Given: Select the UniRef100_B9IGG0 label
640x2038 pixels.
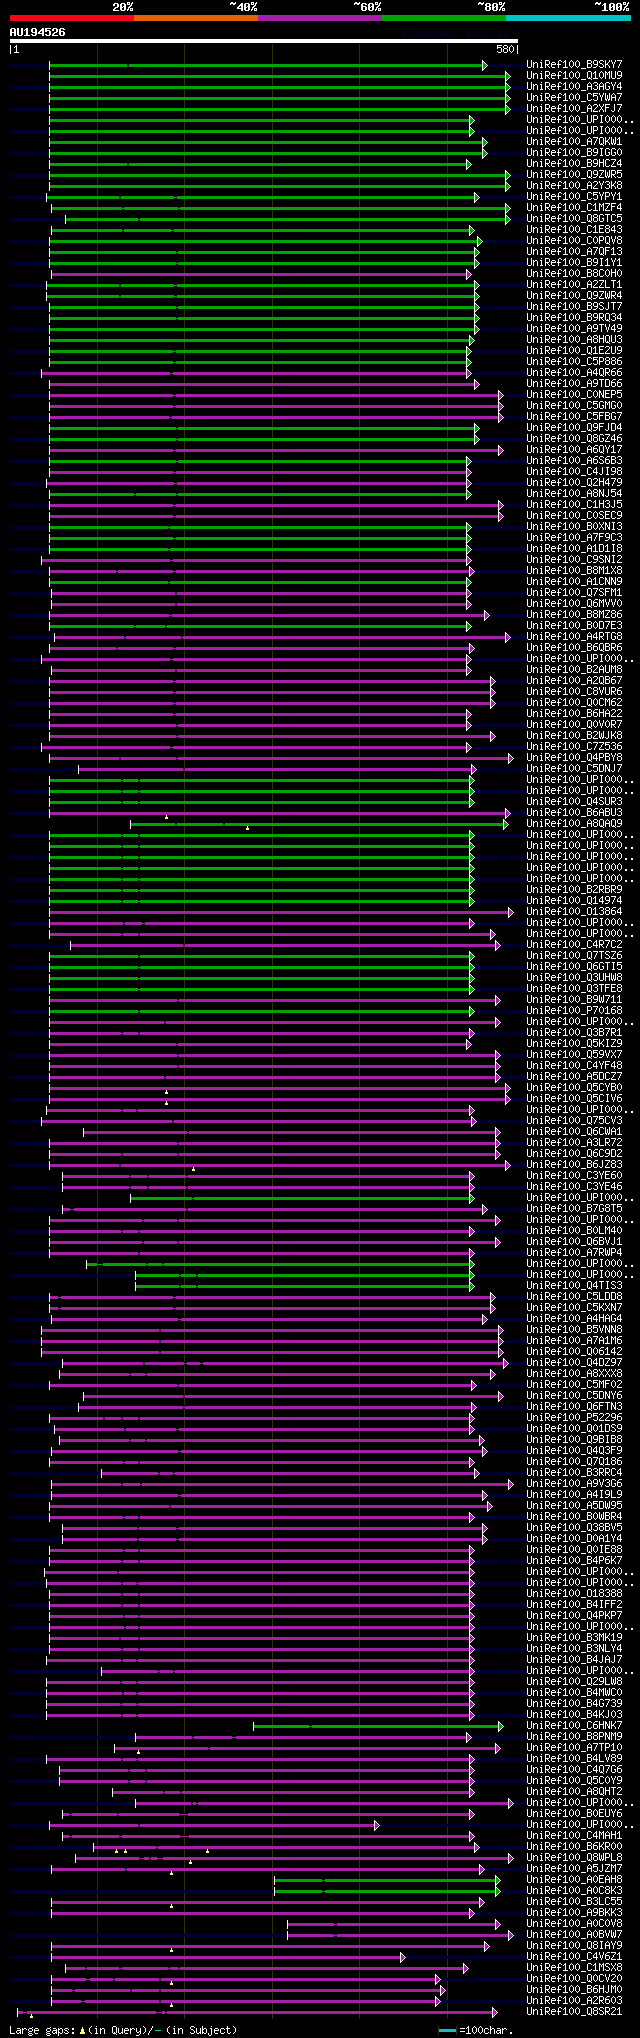Looking at the screenshot, I should pos(574,152).
